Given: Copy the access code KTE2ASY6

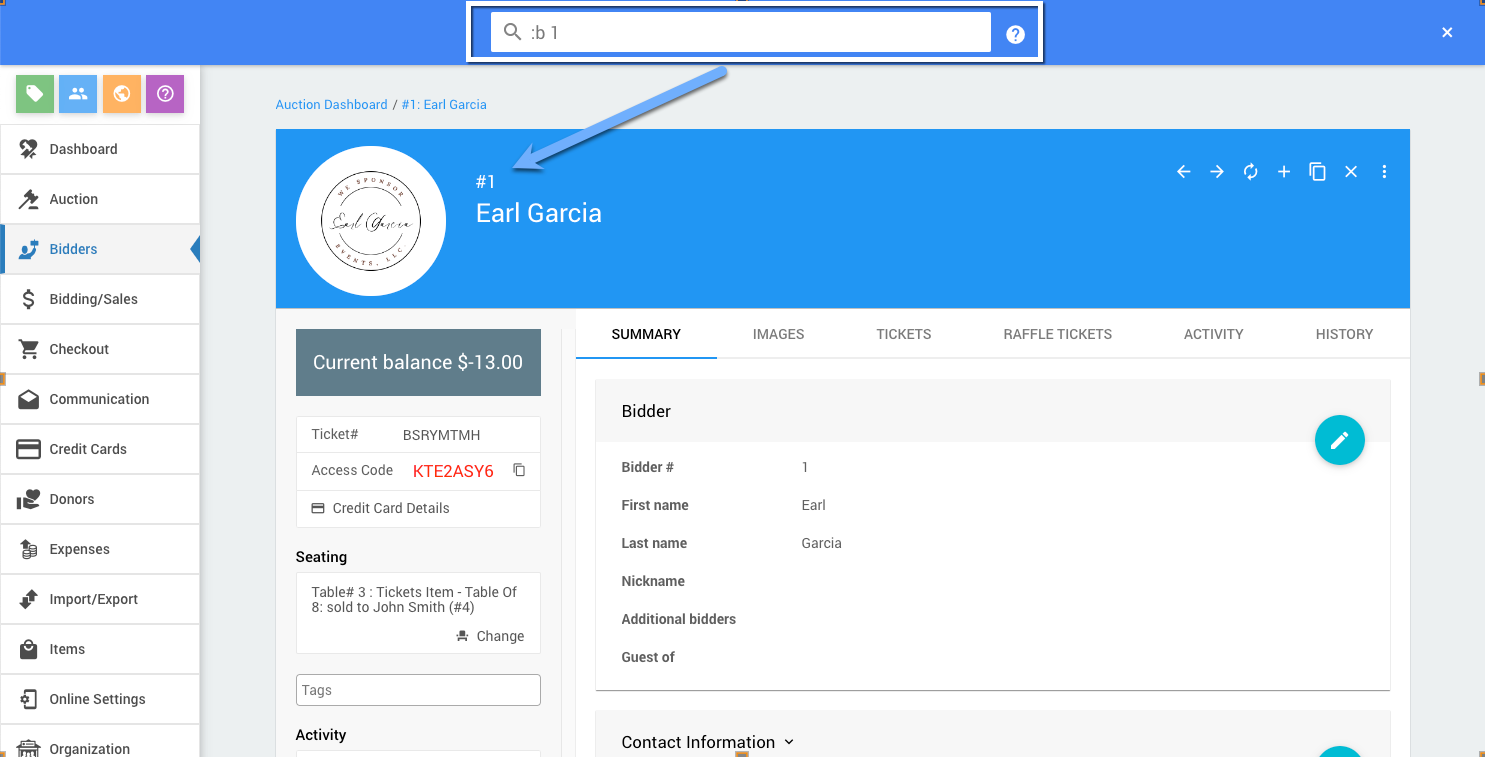Looking at the screenshot, I should click(x=519, y=470).
